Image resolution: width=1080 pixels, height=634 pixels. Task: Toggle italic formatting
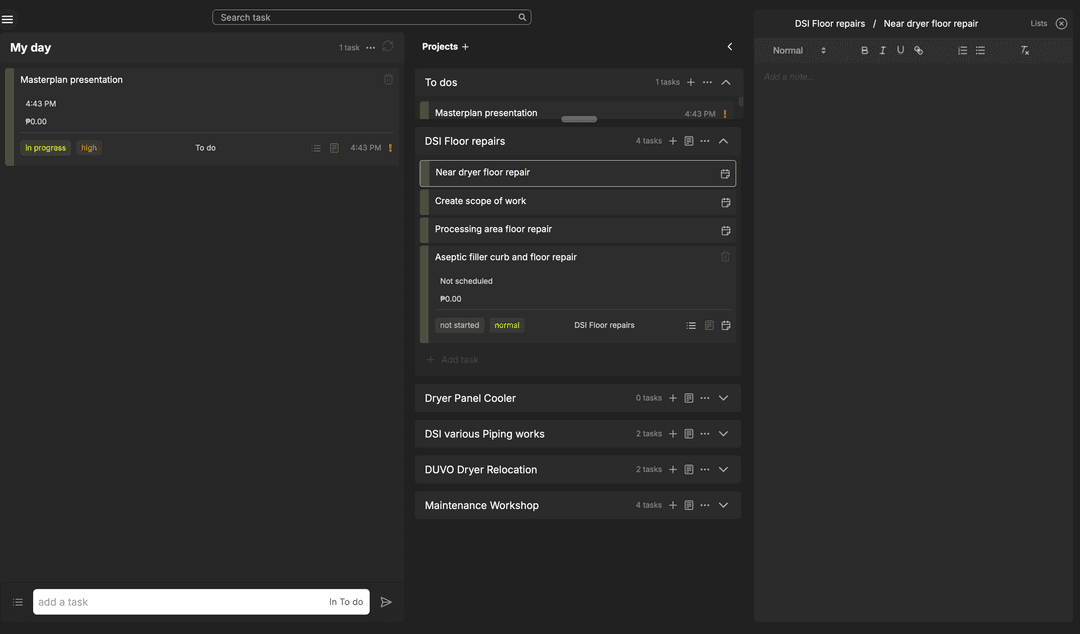882,51
